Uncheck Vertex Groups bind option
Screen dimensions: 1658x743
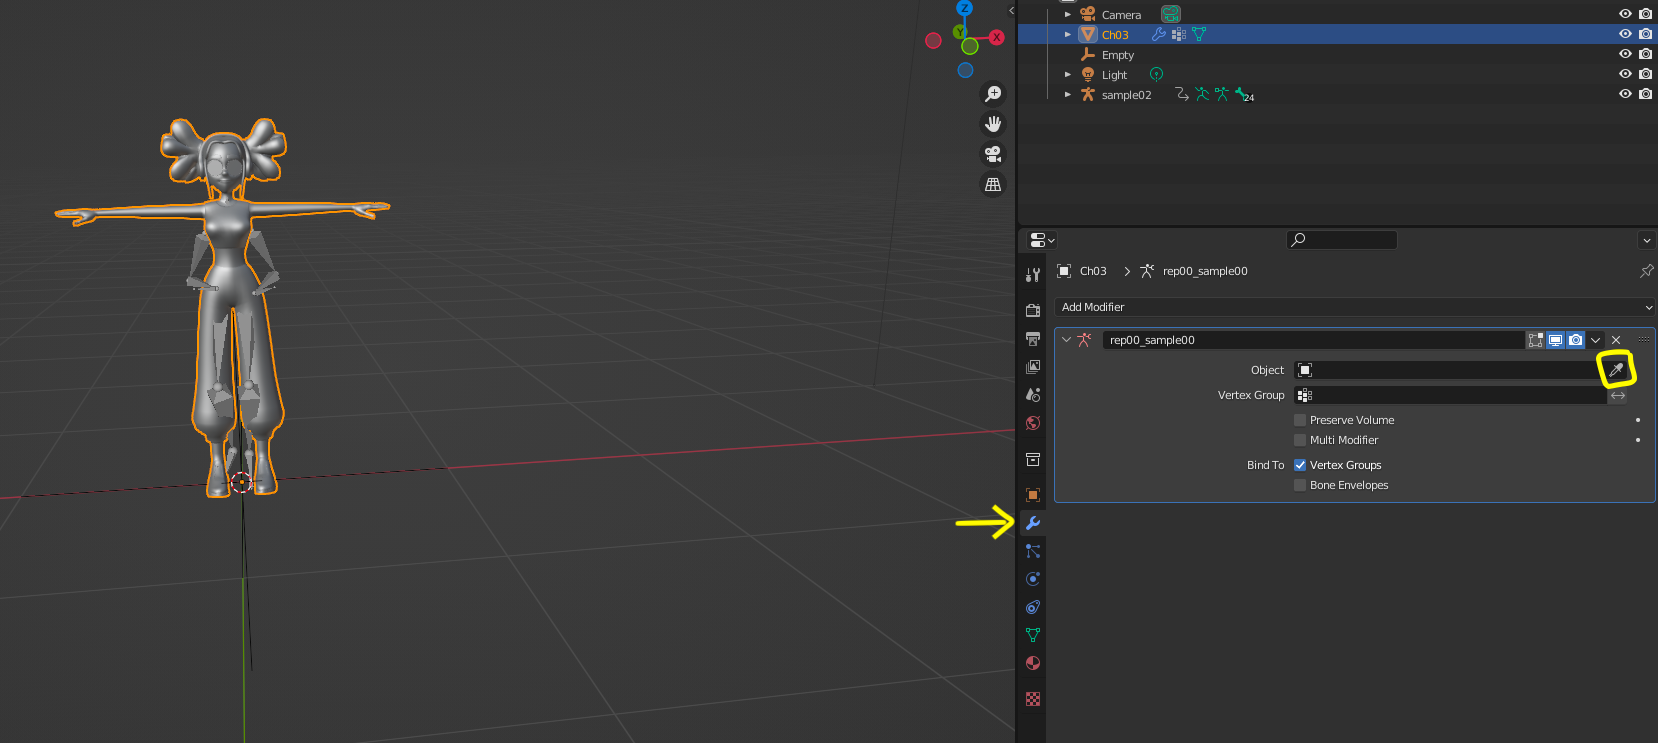tap(1300, 465)
